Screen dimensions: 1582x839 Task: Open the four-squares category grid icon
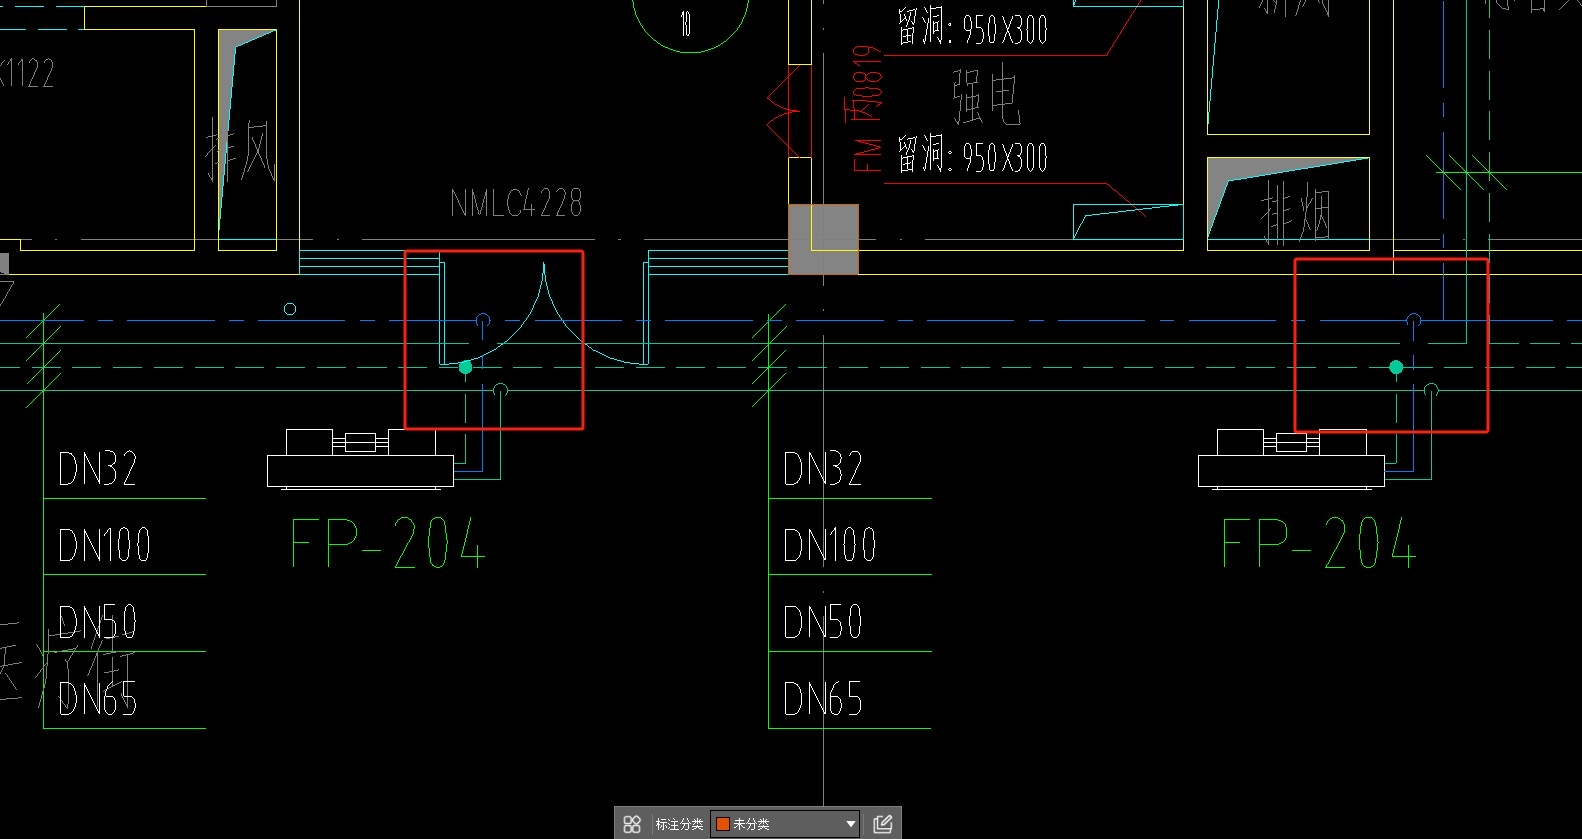(x=632, y=824)
